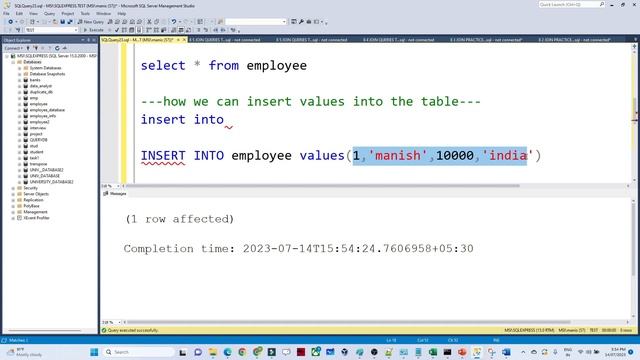Close the active SQLQuery23.sql tab

(x=184, y=40)
